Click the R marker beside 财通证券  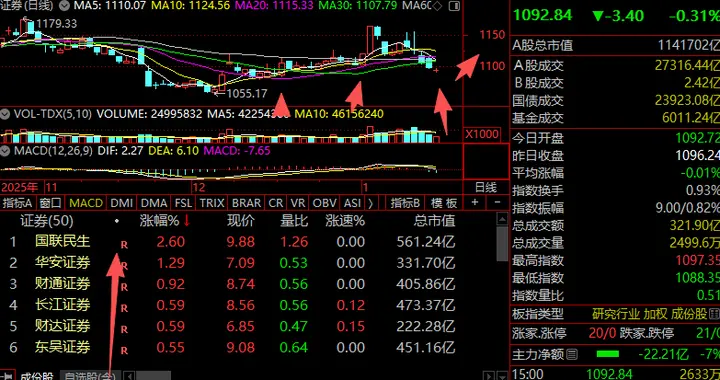(x=124, y=288)
